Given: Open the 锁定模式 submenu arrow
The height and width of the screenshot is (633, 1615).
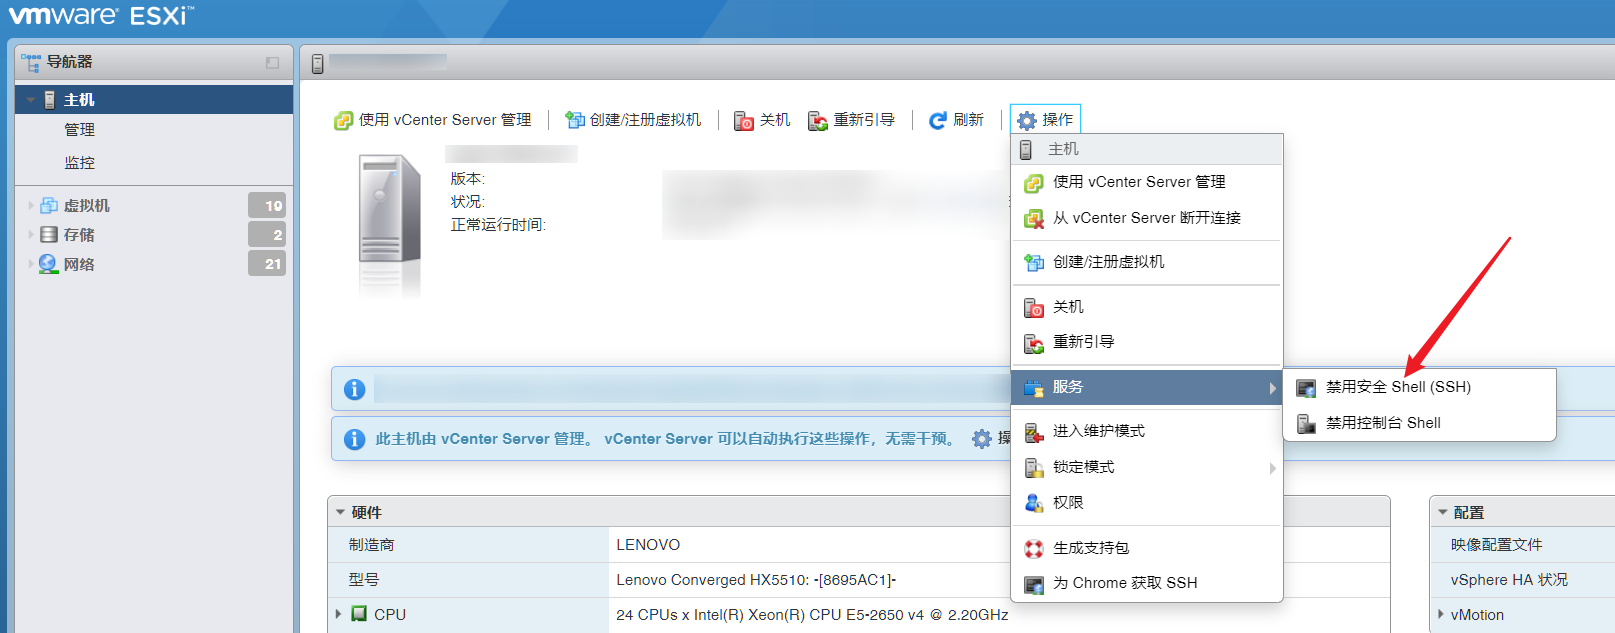Looking at the screenshot, I should tap(1272, 468).
